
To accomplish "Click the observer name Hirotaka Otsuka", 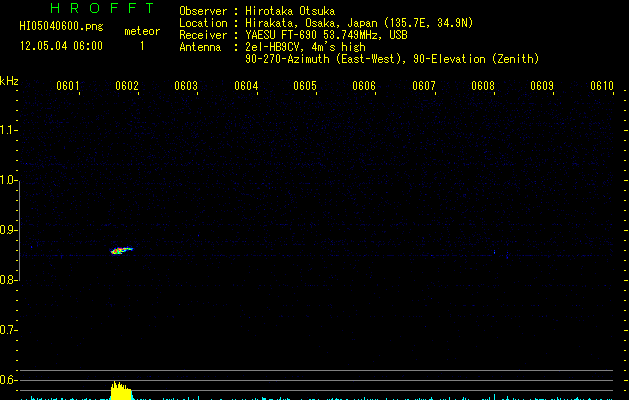I will 290,11.
